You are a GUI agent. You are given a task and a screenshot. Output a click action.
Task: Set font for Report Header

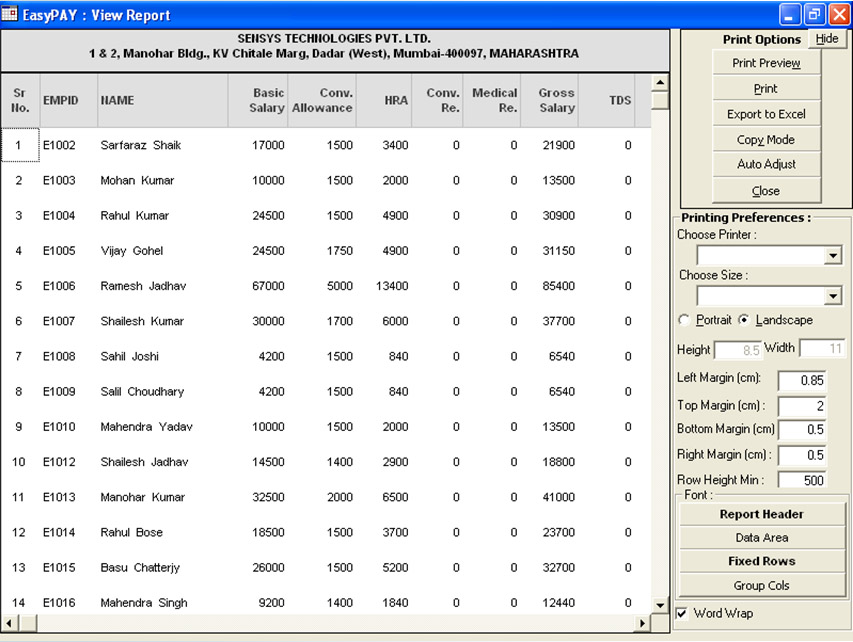[762, 514]
